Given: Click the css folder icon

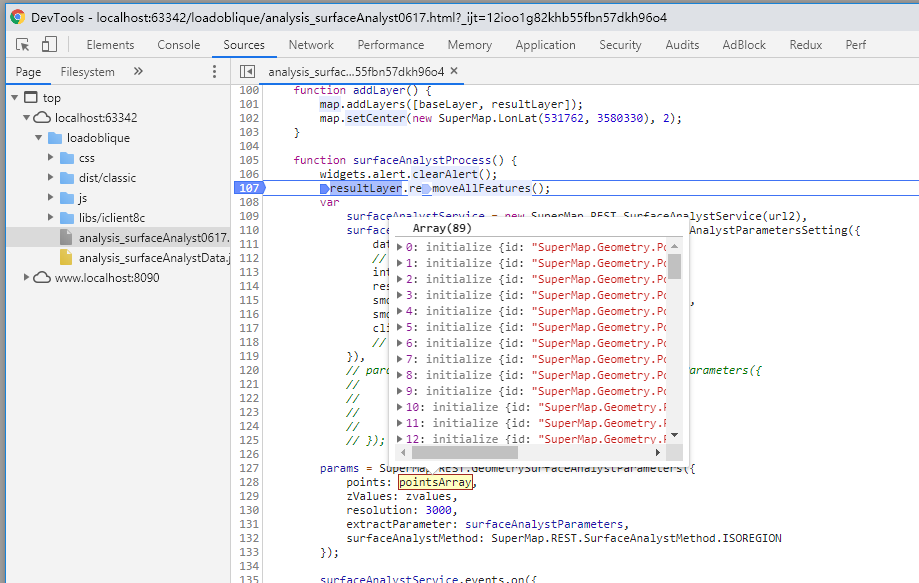Looking at the screenshot, I should point(67,158).
